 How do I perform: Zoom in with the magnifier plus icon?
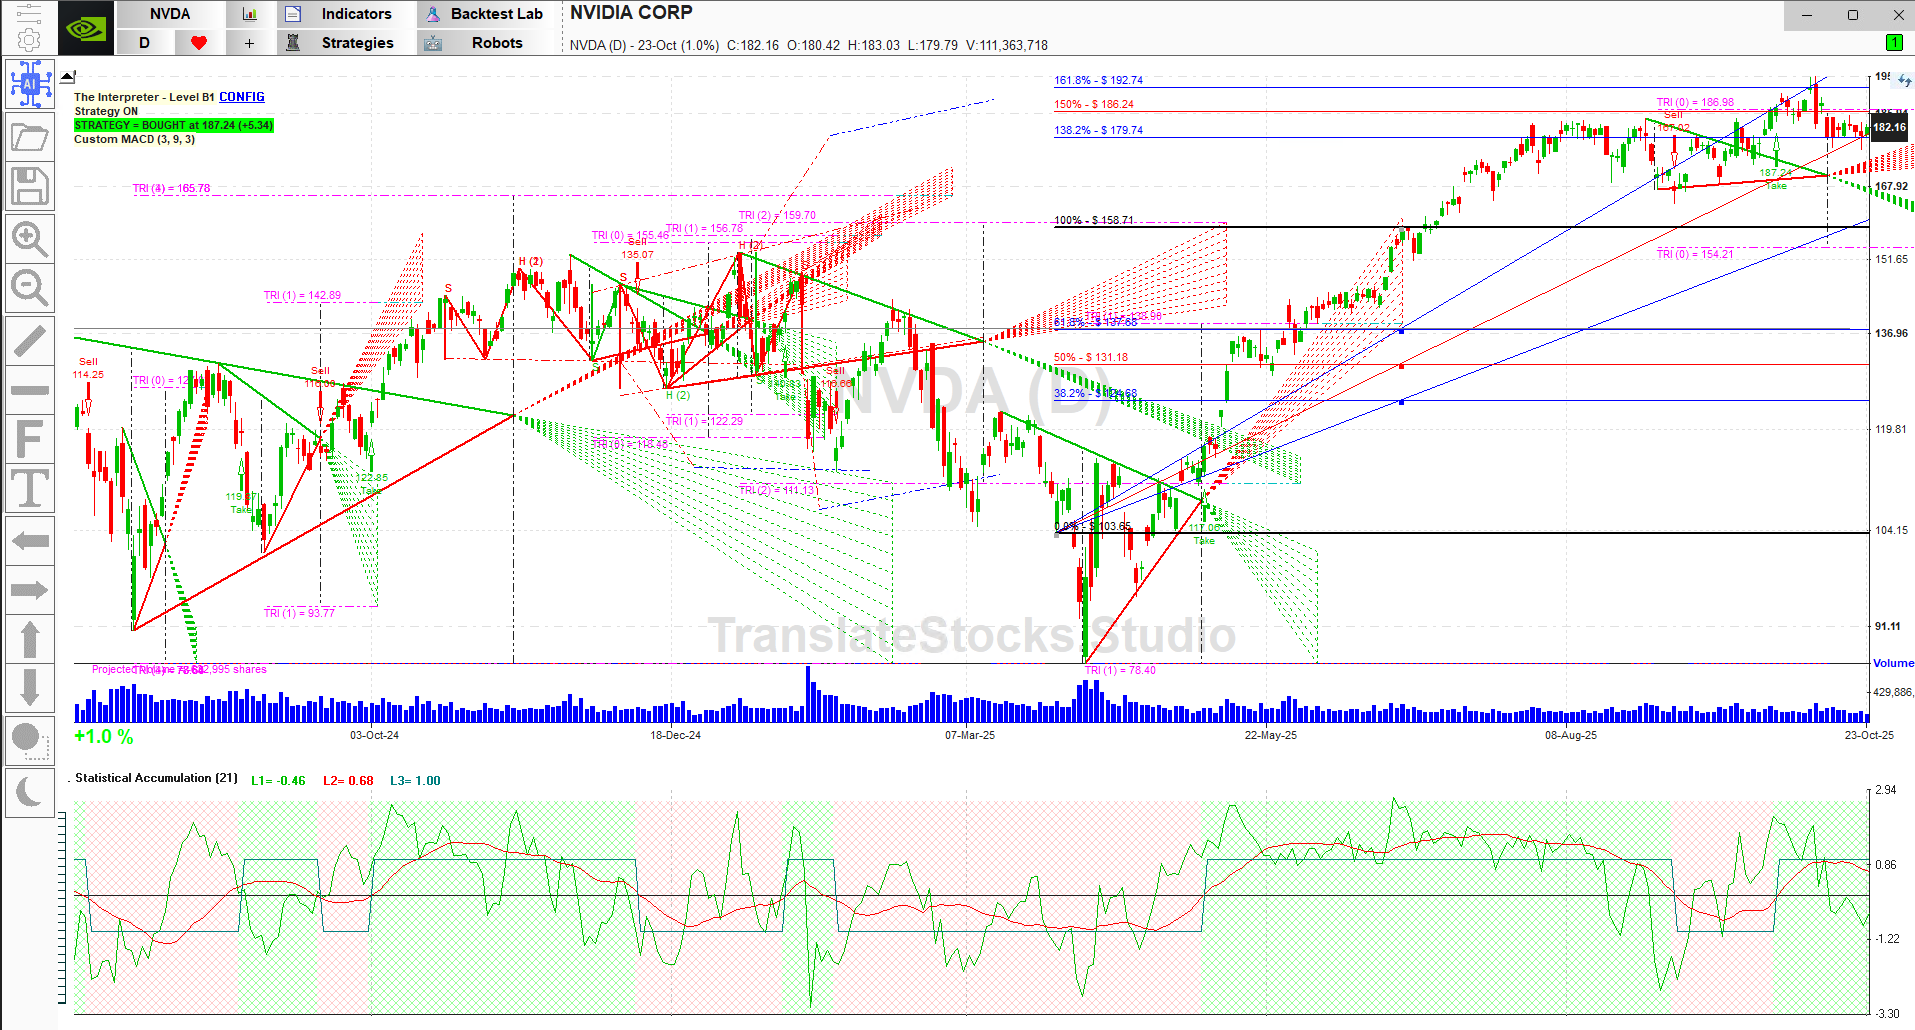[30, 239]
